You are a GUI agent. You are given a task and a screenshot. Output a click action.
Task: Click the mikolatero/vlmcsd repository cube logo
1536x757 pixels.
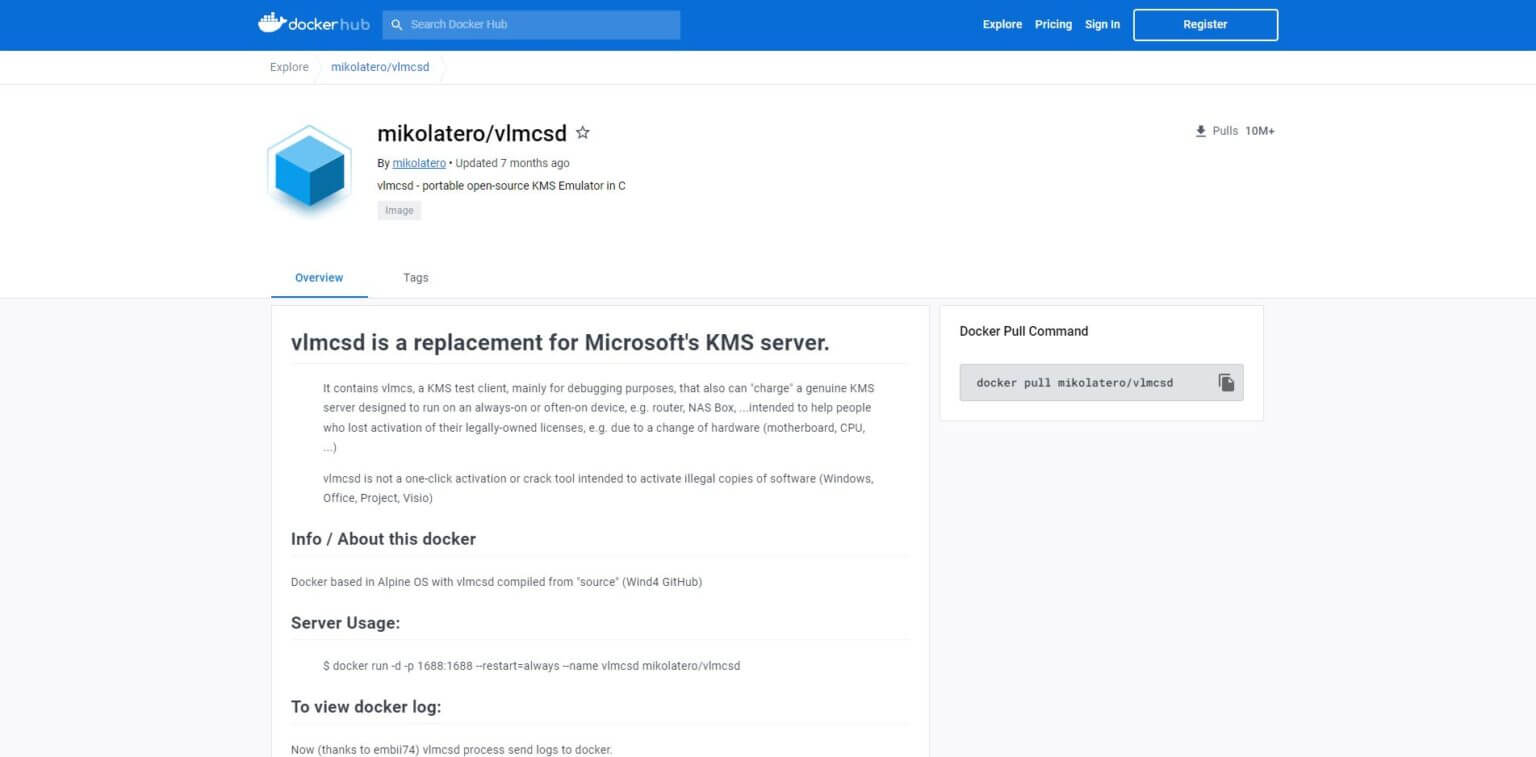click(x=308, y=170)
